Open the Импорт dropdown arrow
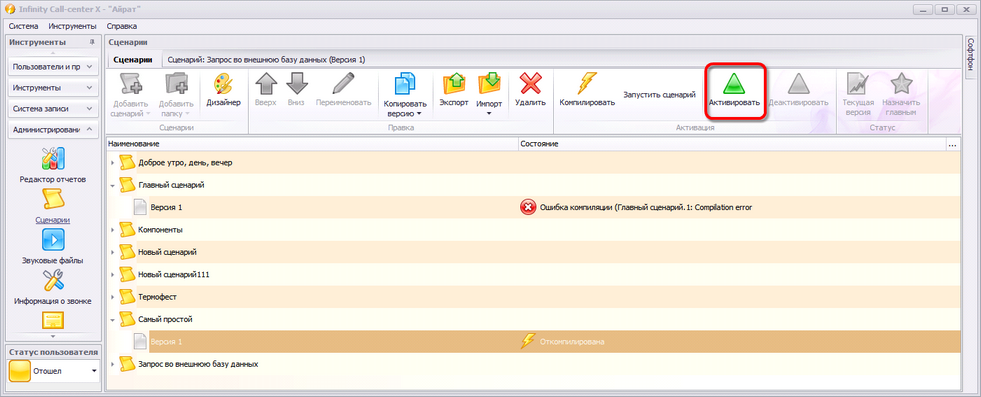 tap(489, 113)
